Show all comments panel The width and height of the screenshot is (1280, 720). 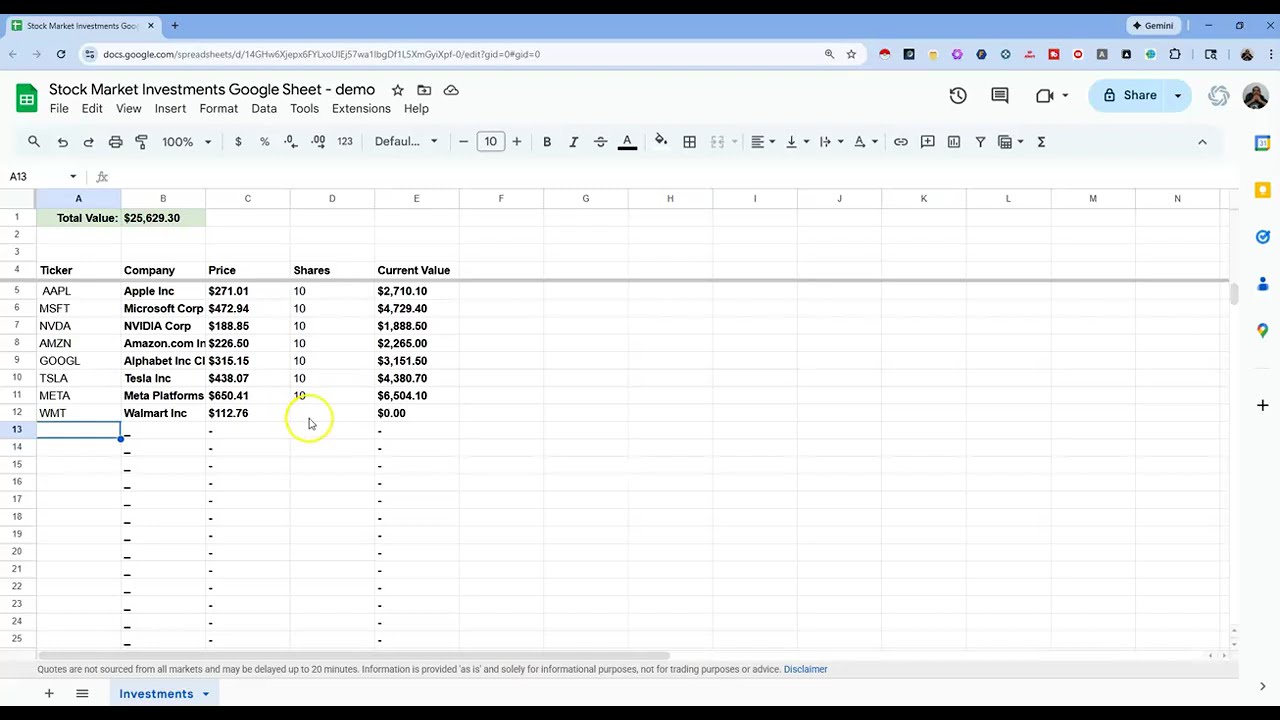1000,95
